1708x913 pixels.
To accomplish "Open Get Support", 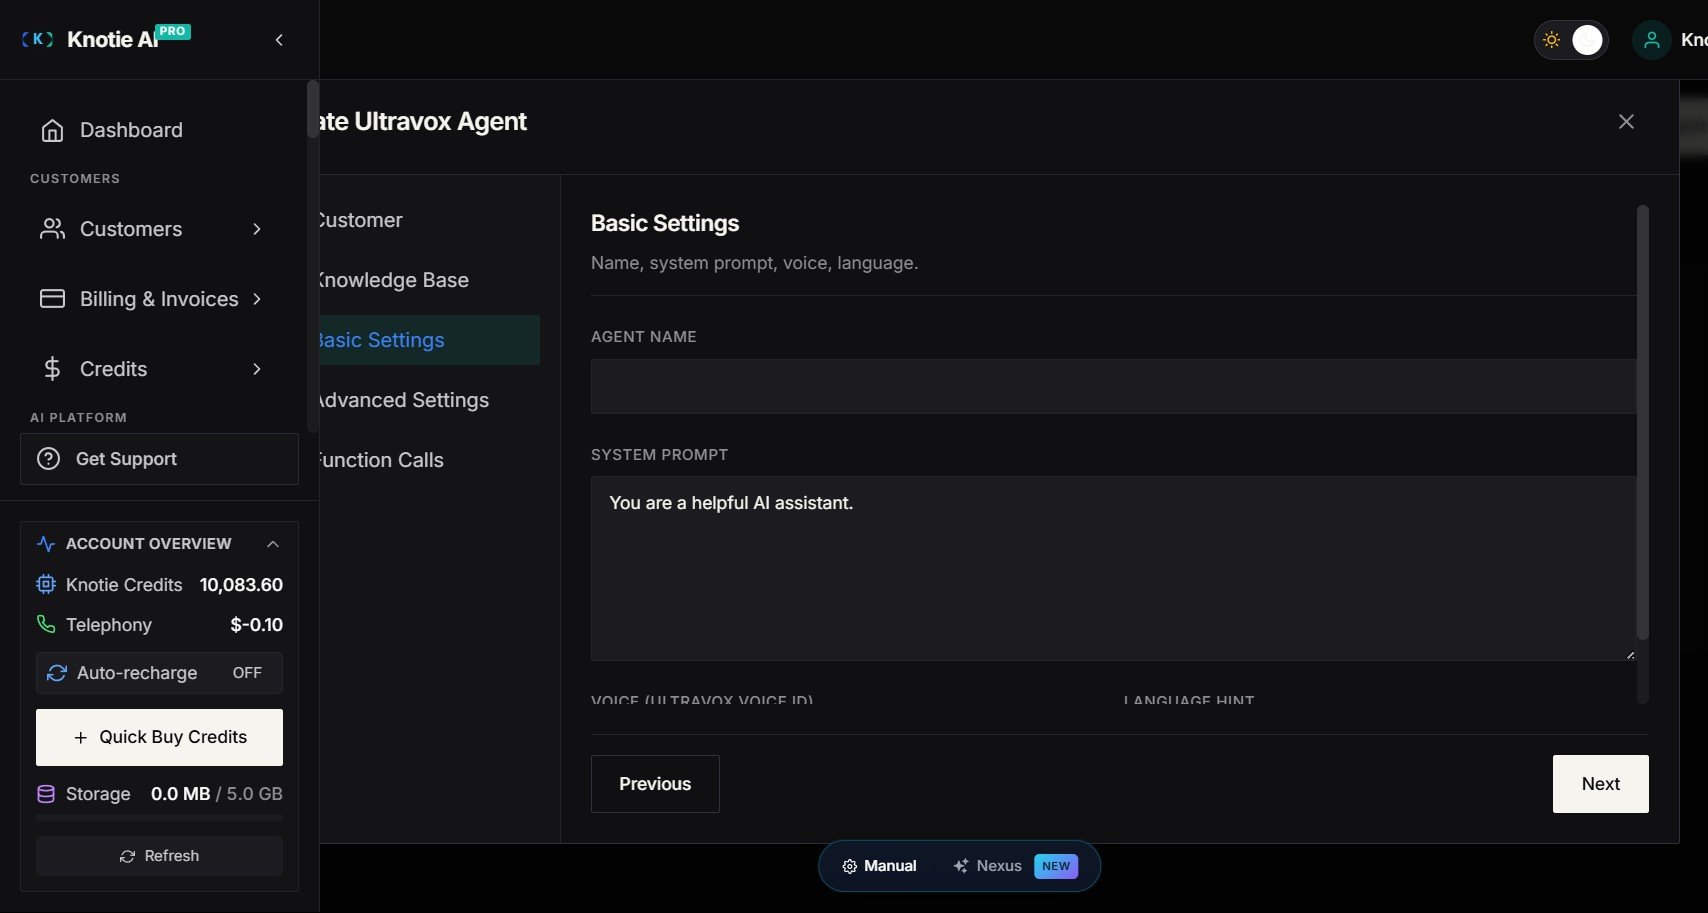I will coord(159,459).
